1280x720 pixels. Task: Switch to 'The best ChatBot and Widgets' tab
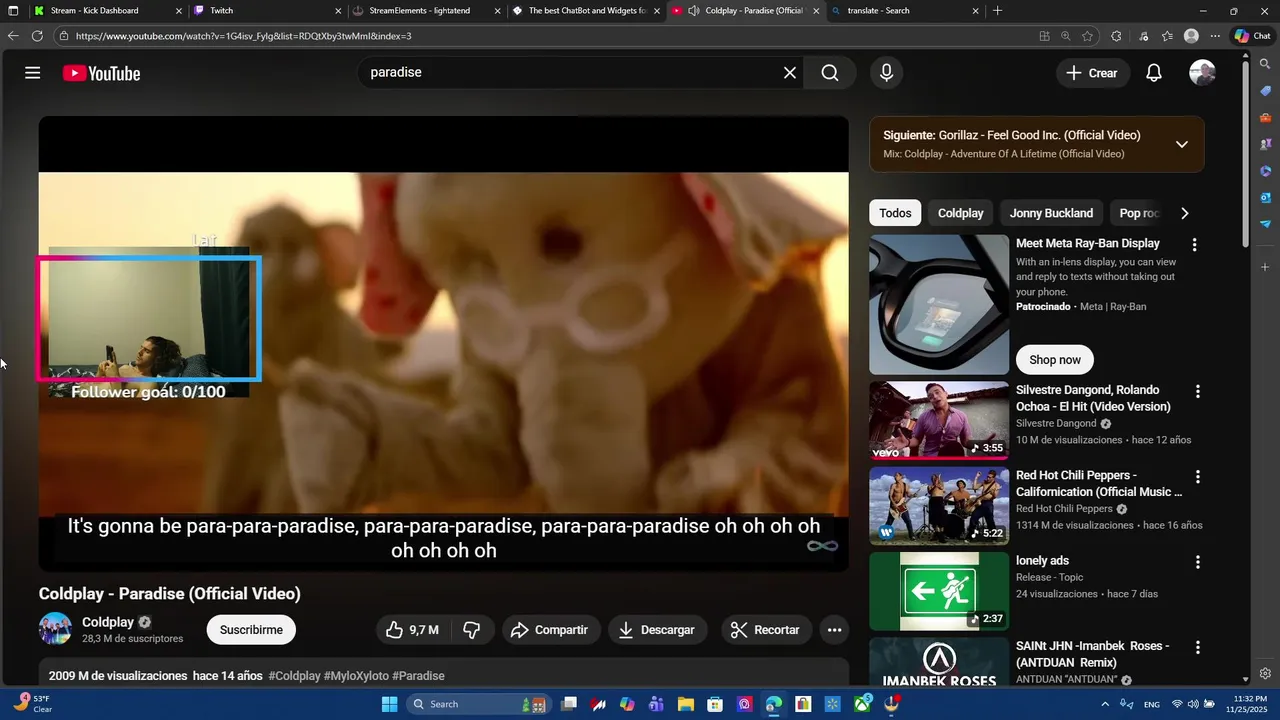click(x=587, y=11)
